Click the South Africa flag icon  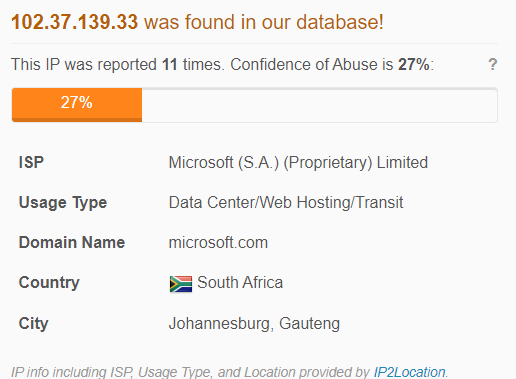coord(181,284)
